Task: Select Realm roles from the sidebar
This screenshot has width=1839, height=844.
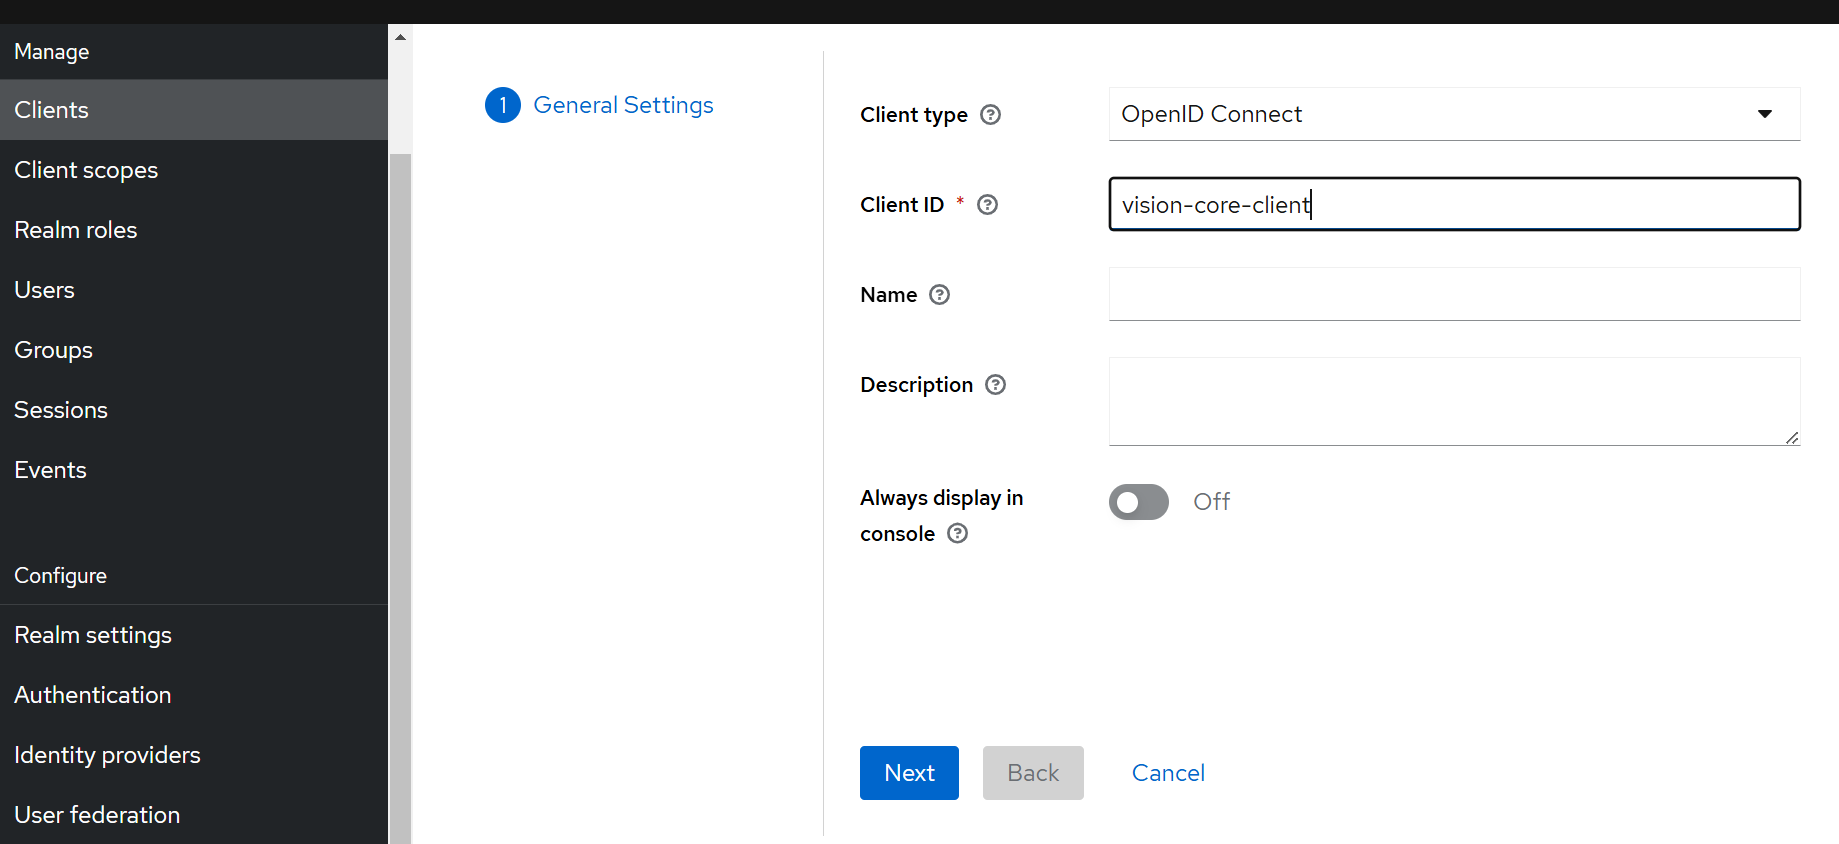Action: pyautogui.click(x=76, y=230)
